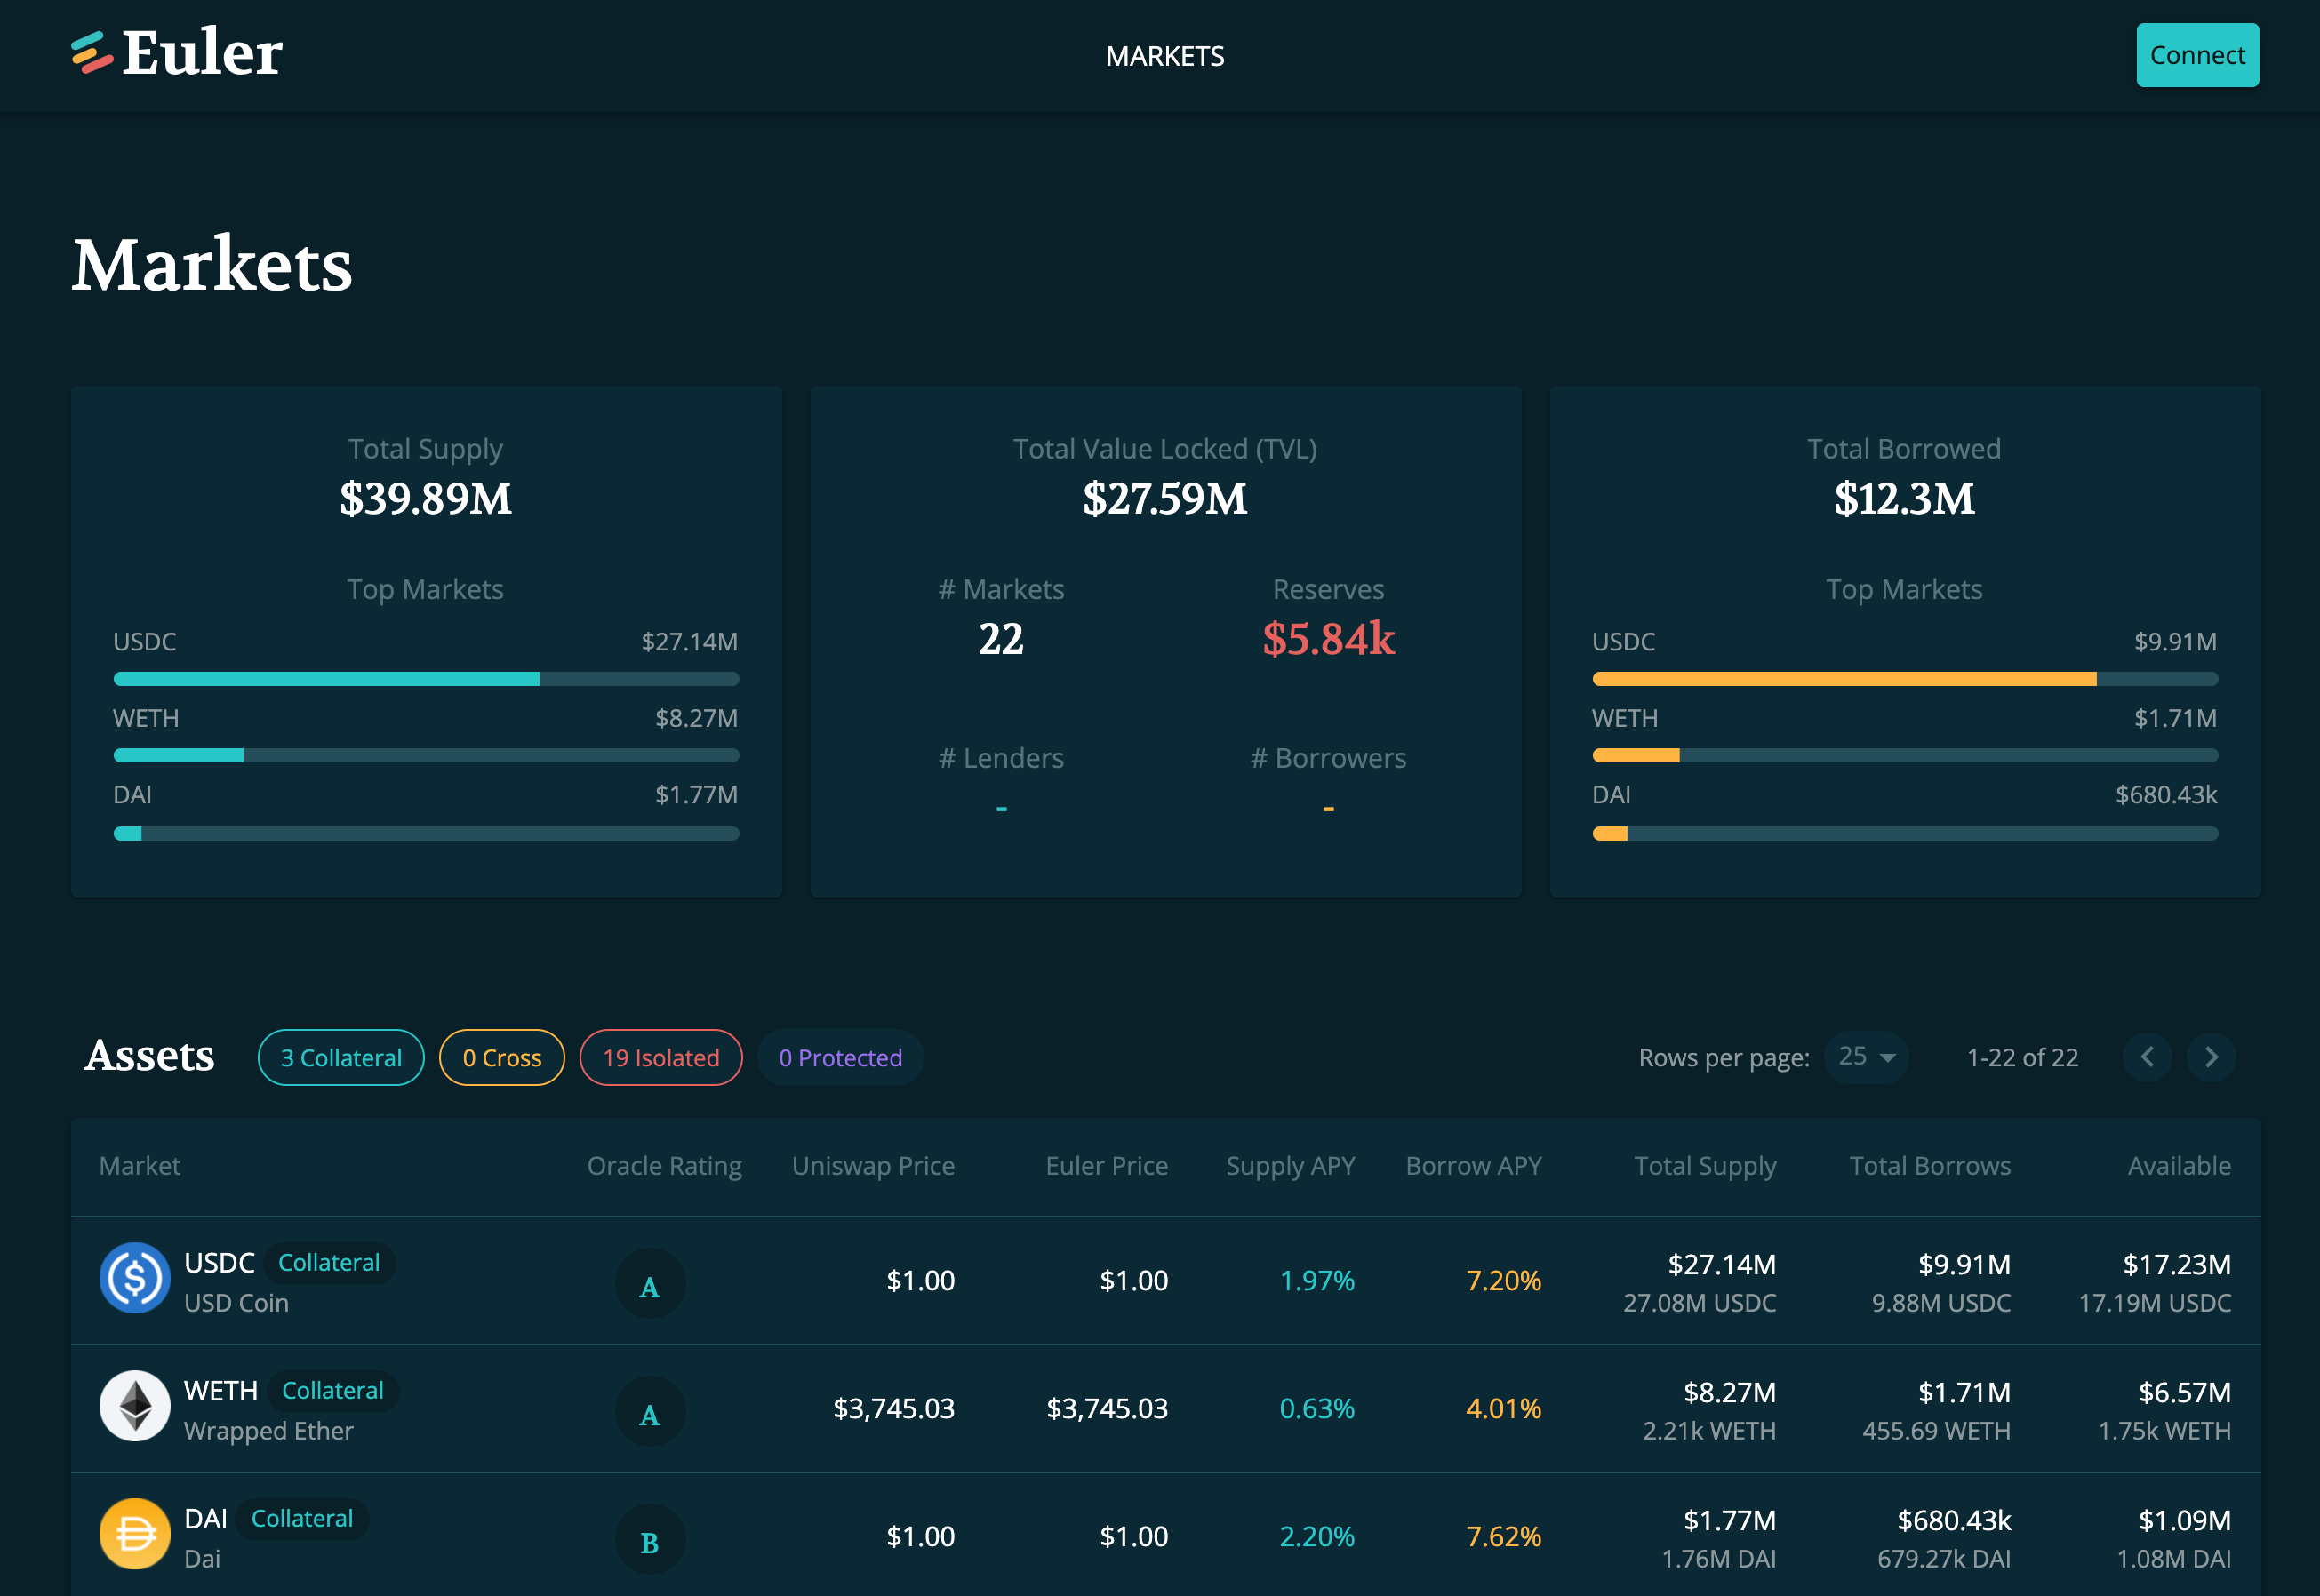Viewport: 2320px width, 1596px height.
Task: Click the USDC oracle rating A badge
Action: [650, 1284]
